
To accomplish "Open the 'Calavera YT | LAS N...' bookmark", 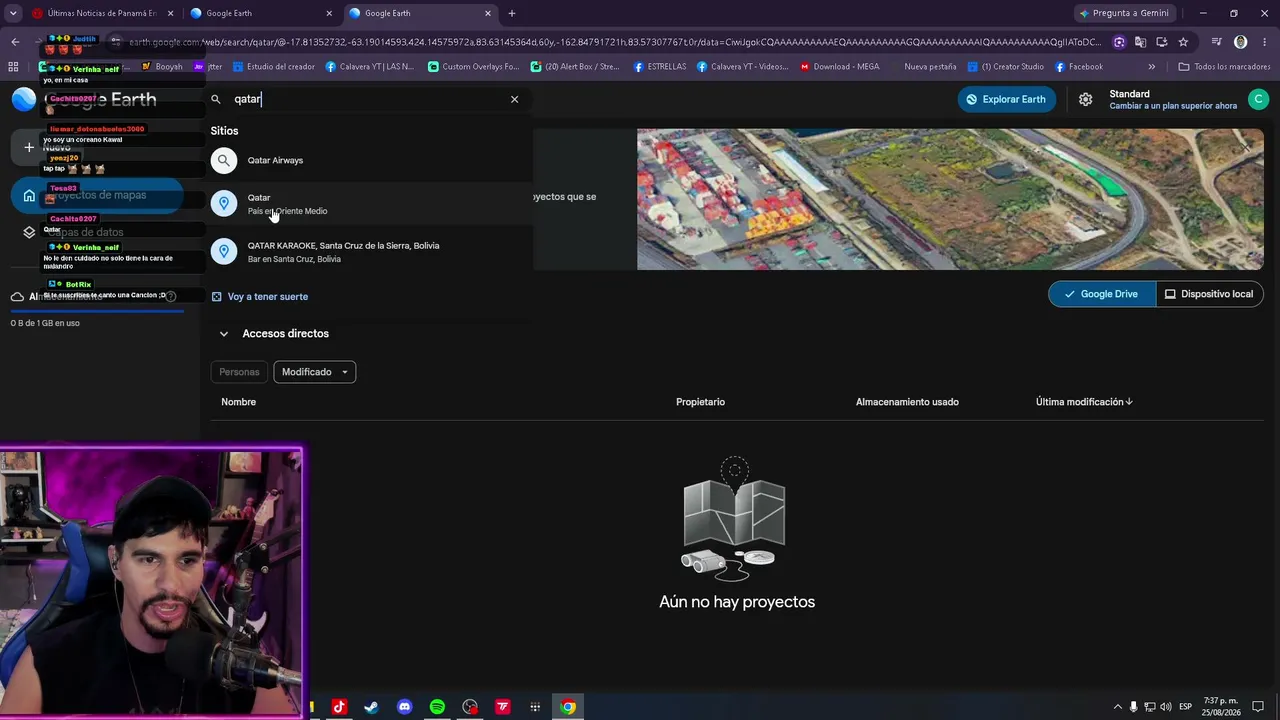I will pyautogui.click(x=370, y=67).
